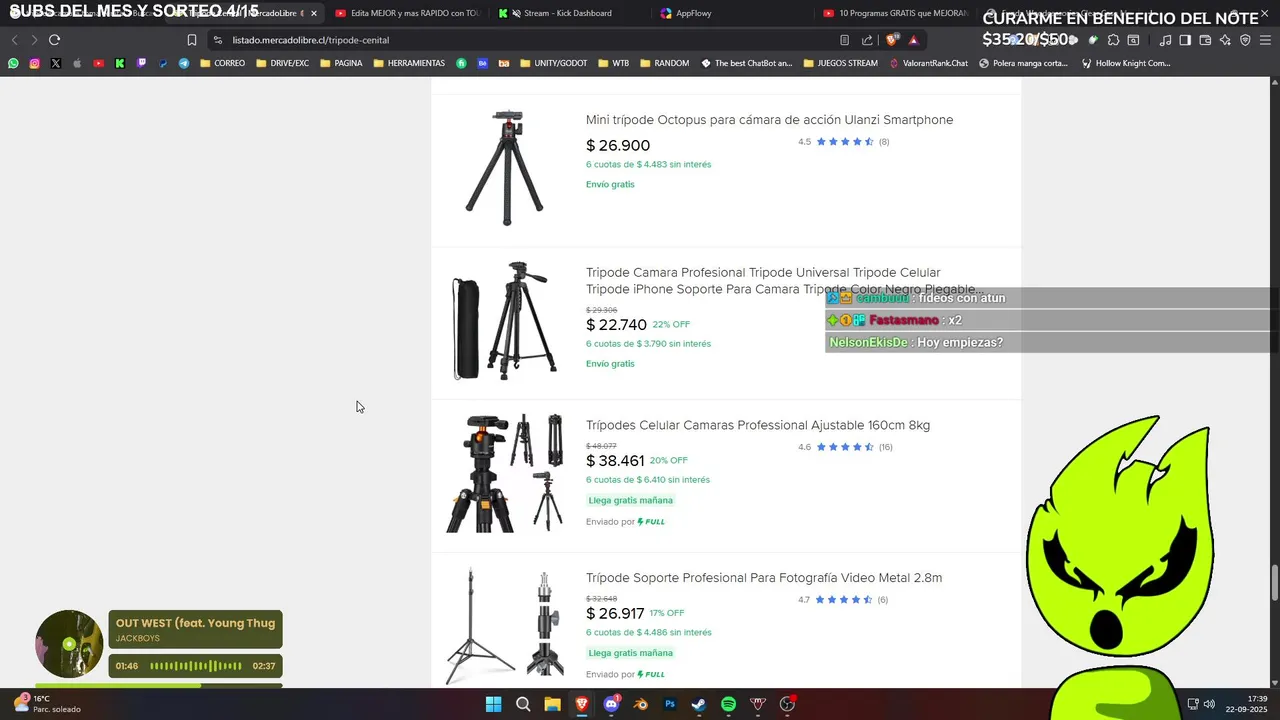This screenshot has height=720, width=1280.
Task: Expand the CORREO bookmarks folder
Action: click(x=222, y=63)
